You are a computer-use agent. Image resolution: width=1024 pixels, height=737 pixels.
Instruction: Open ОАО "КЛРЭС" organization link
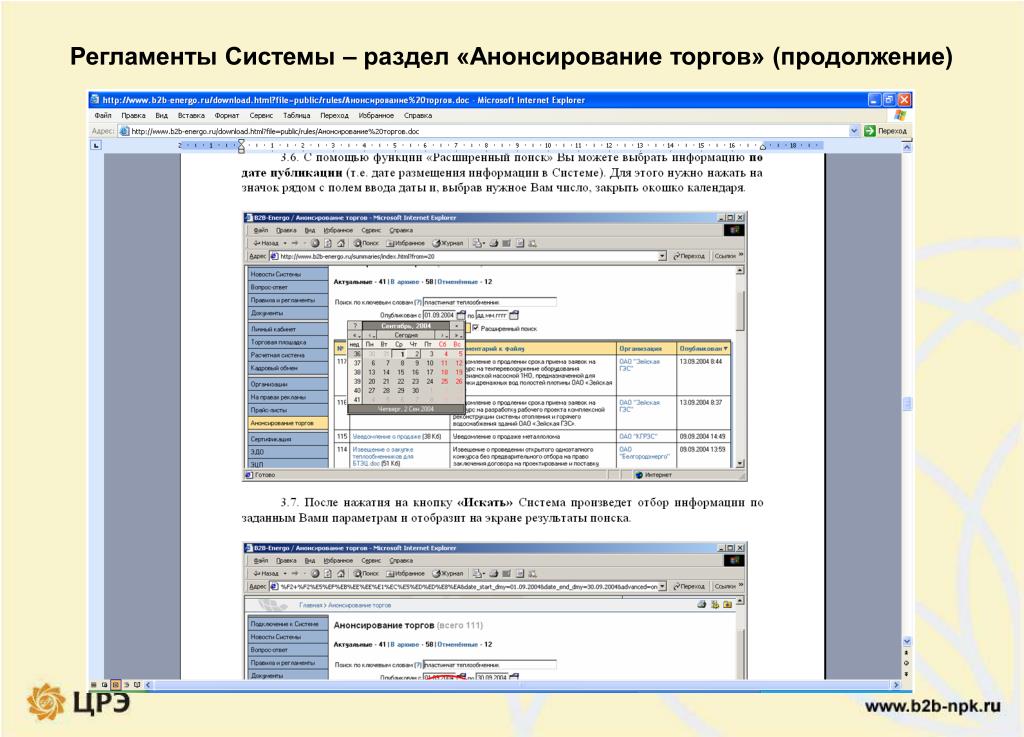coord(637,436)
